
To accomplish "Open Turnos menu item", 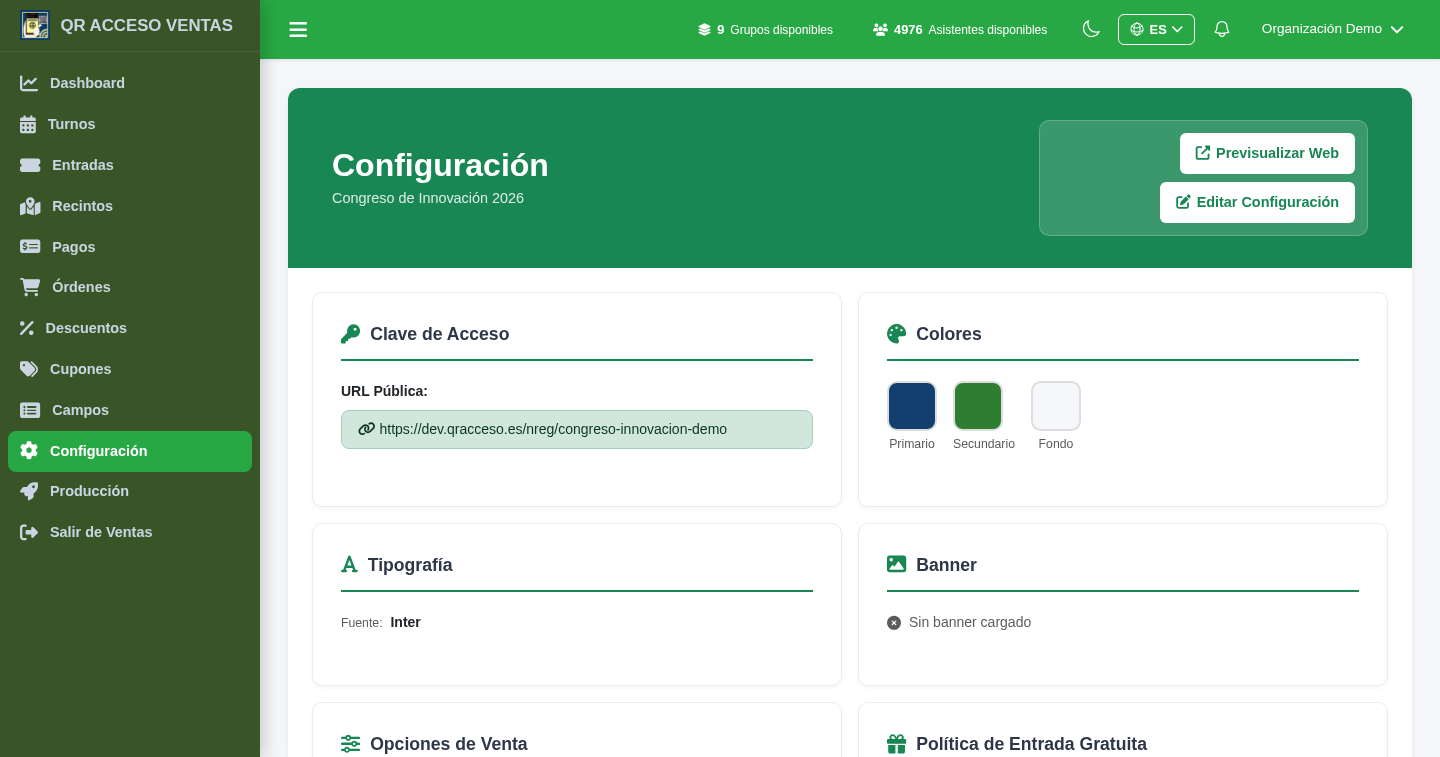I will [130, 124].
